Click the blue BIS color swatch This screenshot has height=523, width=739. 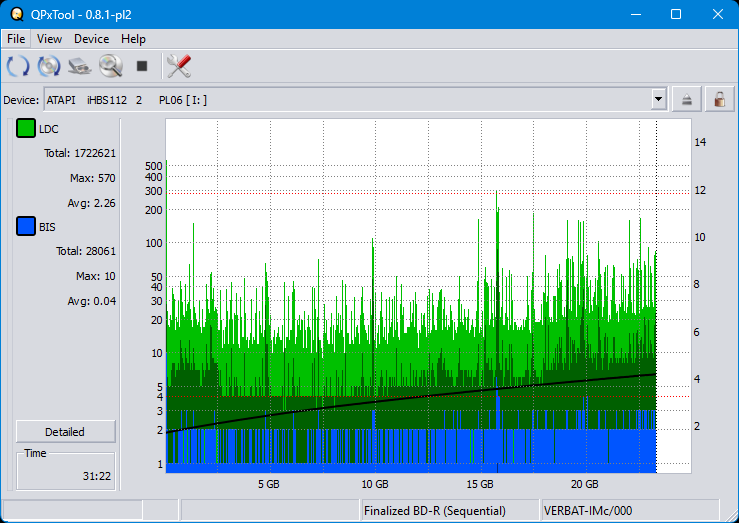pos(26,227)
